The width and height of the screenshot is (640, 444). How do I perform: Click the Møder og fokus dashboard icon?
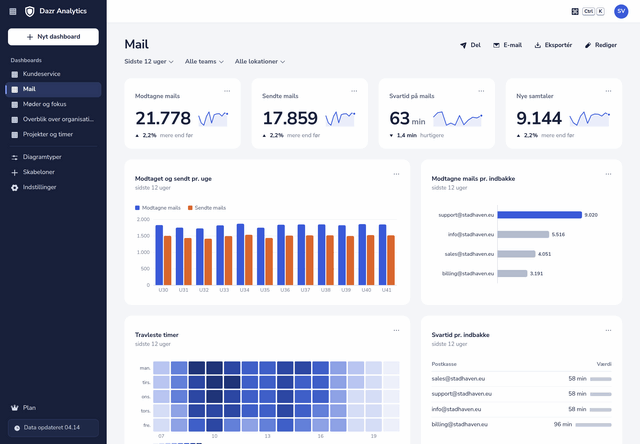[x=15, y=105]
